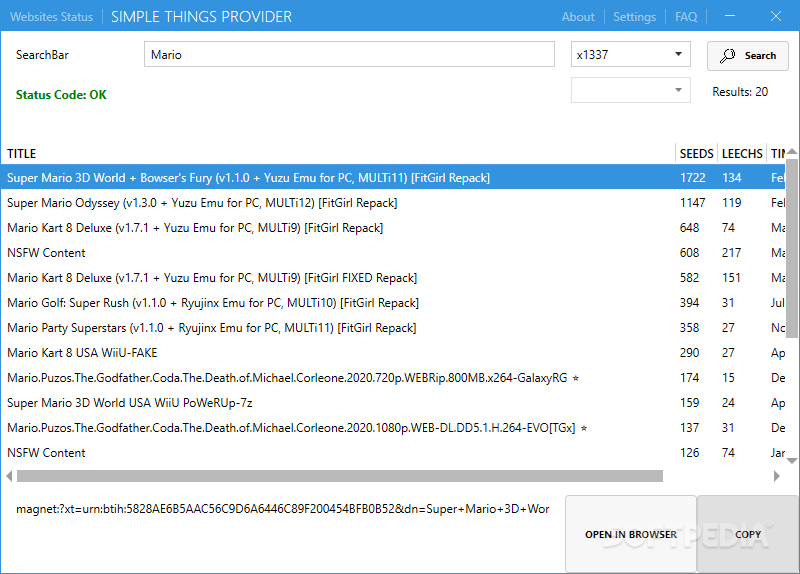Click the magnifier icon on Search button
800x574 pixels.
click(x=728, y=56)
